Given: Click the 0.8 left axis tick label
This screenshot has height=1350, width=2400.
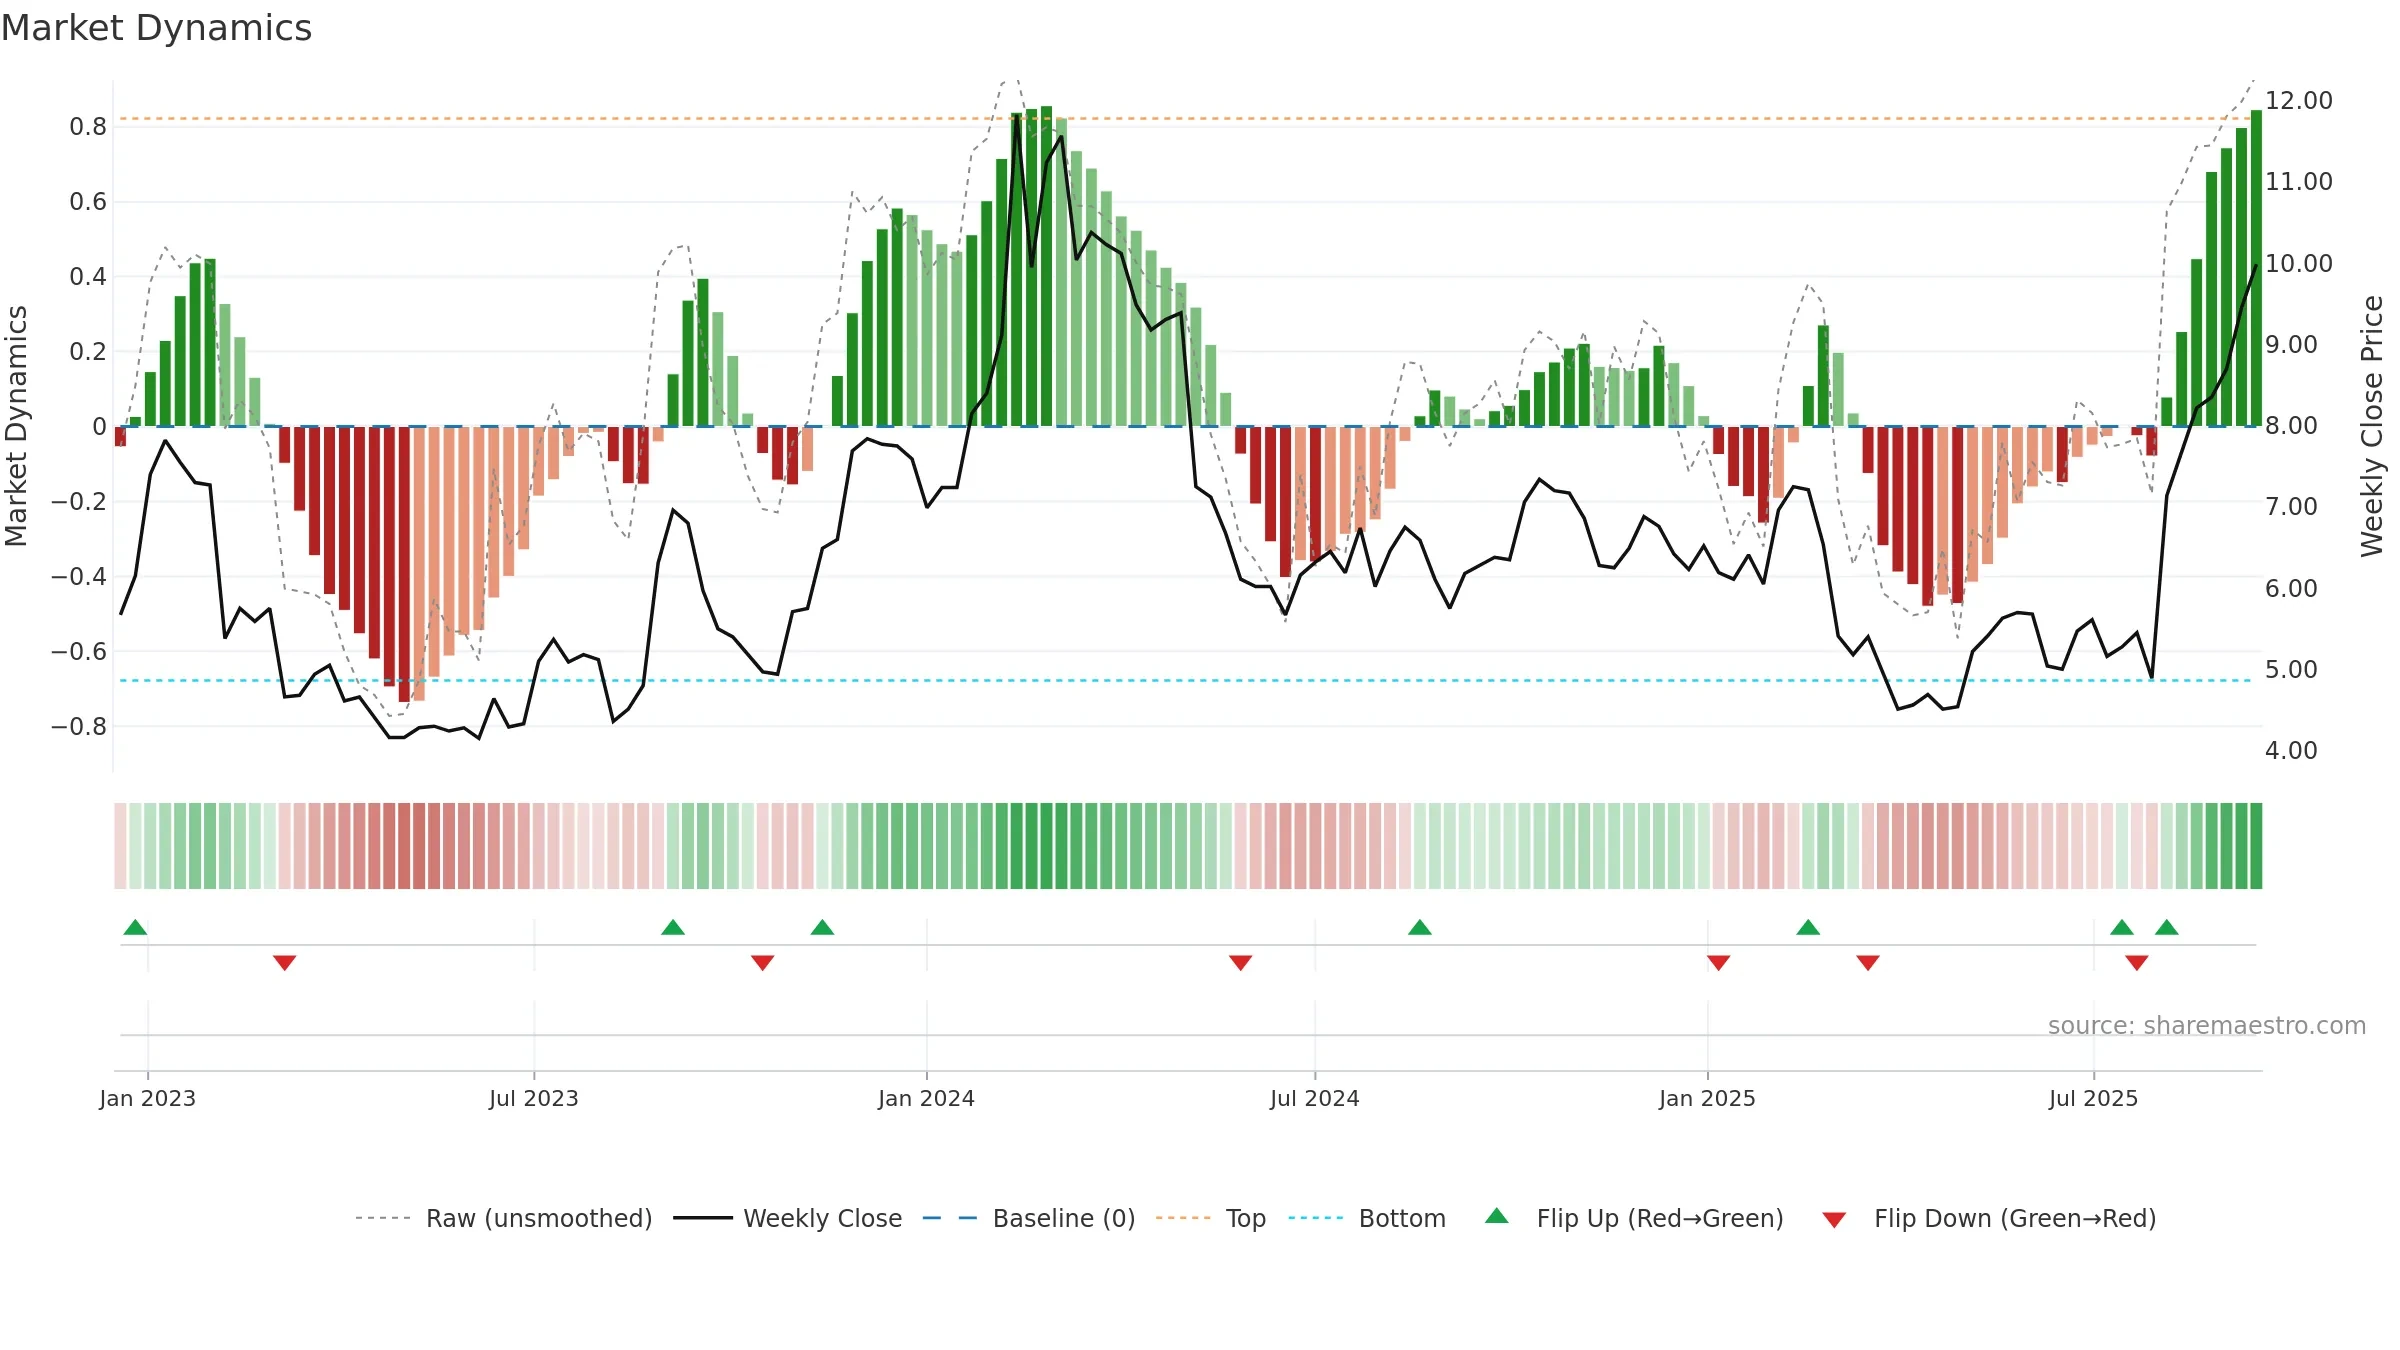Looking at the screenshot, I should click(x=88, y=127).
